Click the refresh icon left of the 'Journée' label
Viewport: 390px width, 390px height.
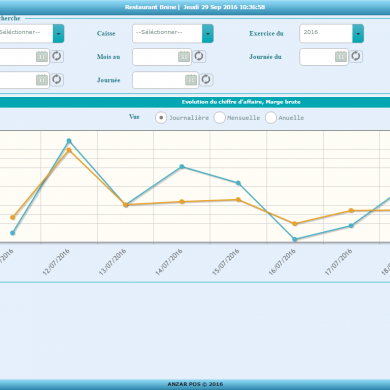pos(57,79)
